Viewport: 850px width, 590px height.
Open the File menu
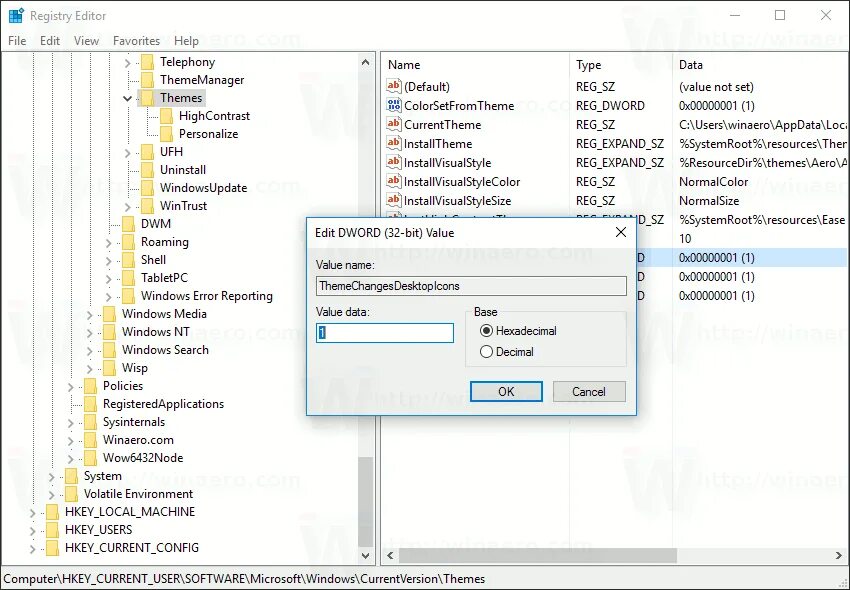(17, 41)
